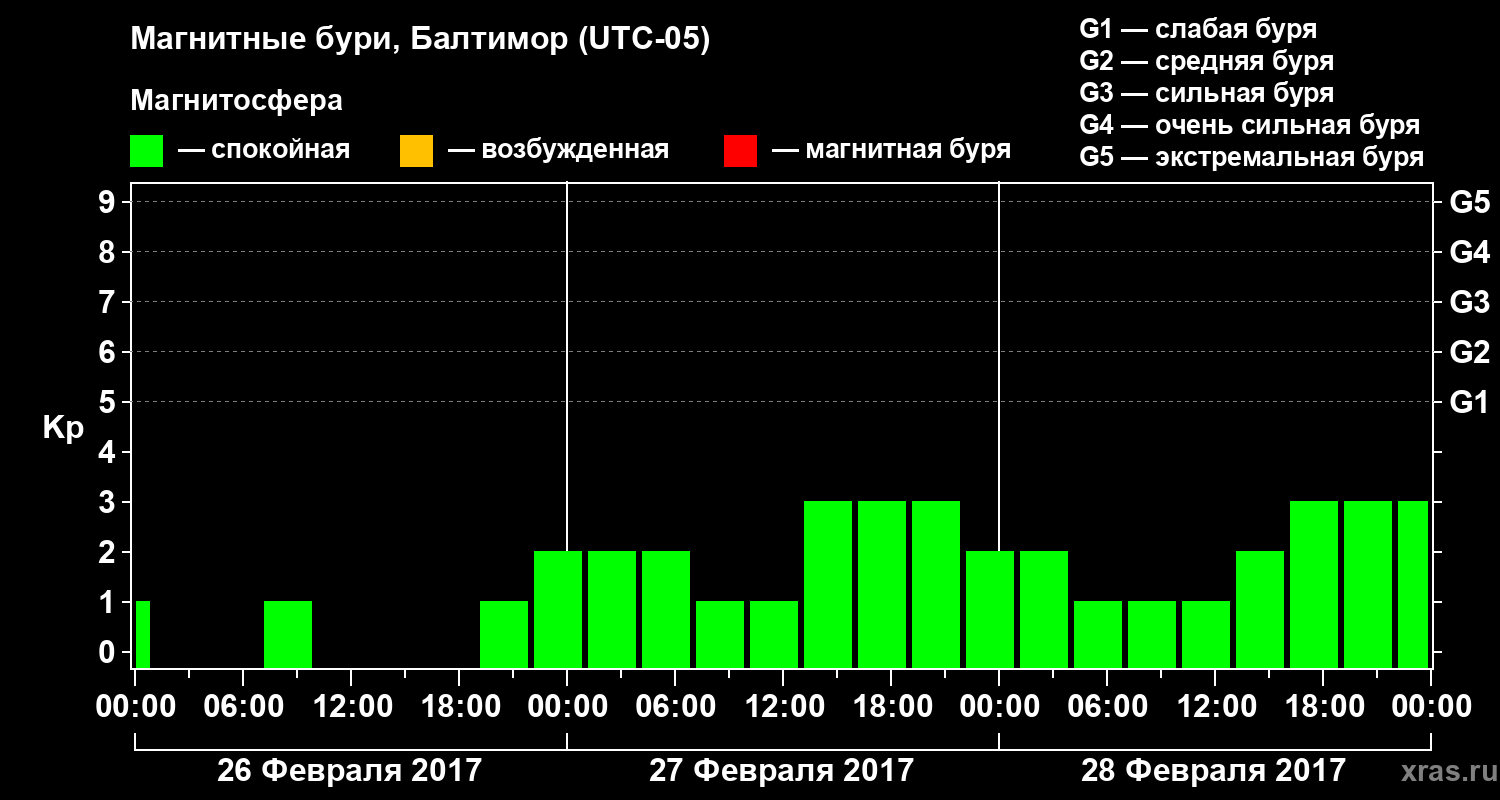
Task: Click the first Kp 3 bar on 27 February
Action: coord(828,584)
